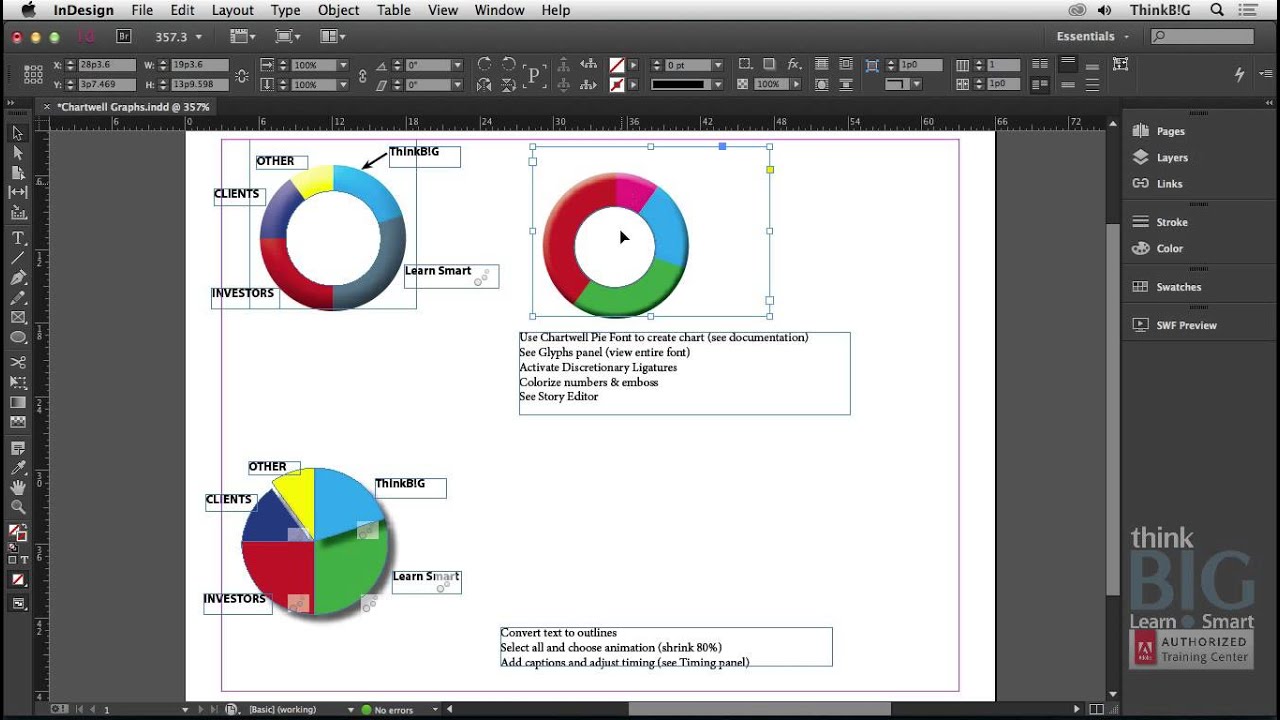
Task: Open the Apple menu
Action: [x=28, y=10]
